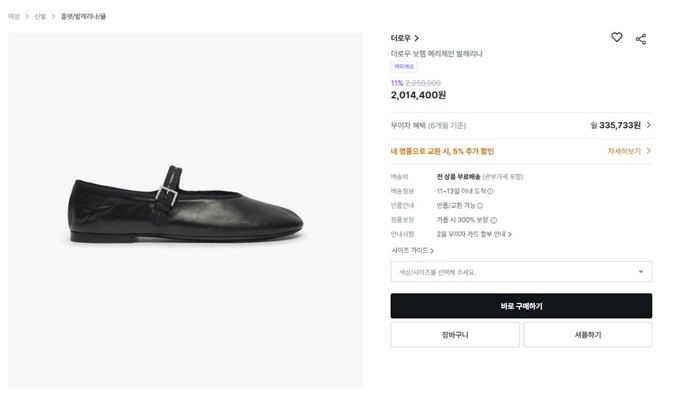Add item with 장바구니 button
The width and height of the screenshot is (700, 405).
click(x=455, y=335)
